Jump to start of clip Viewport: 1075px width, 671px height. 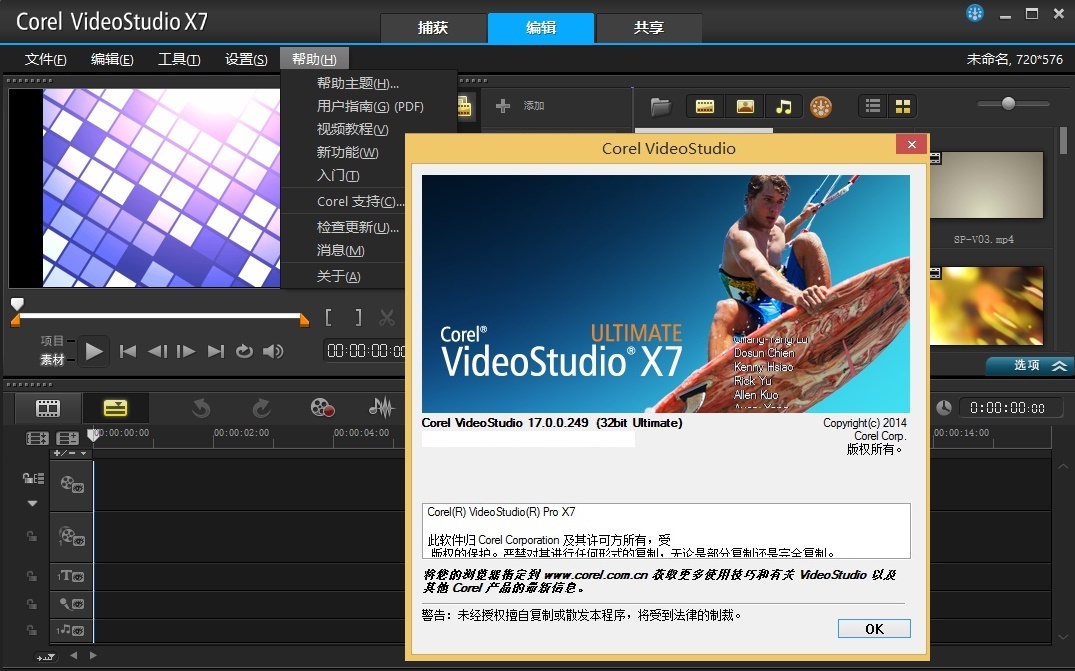(128, 352)
